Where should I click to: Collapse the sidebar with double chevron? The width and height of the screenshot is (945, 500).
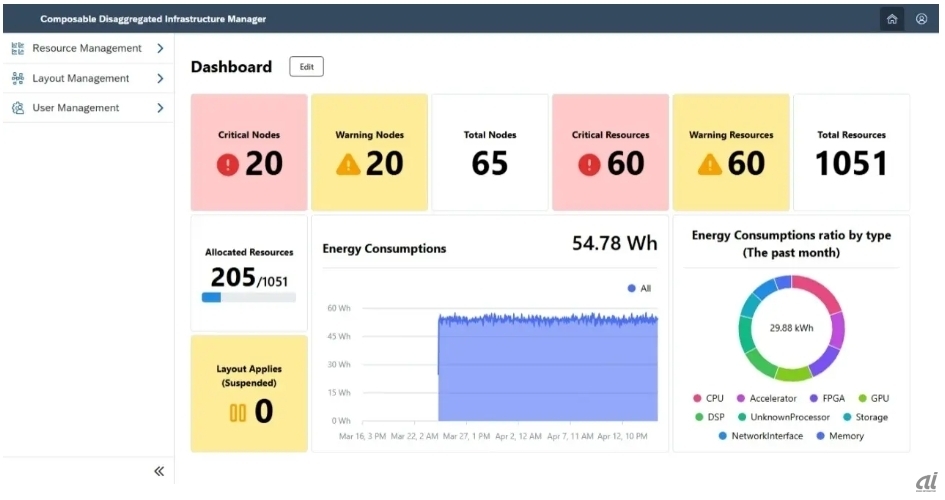coord(159,472)
